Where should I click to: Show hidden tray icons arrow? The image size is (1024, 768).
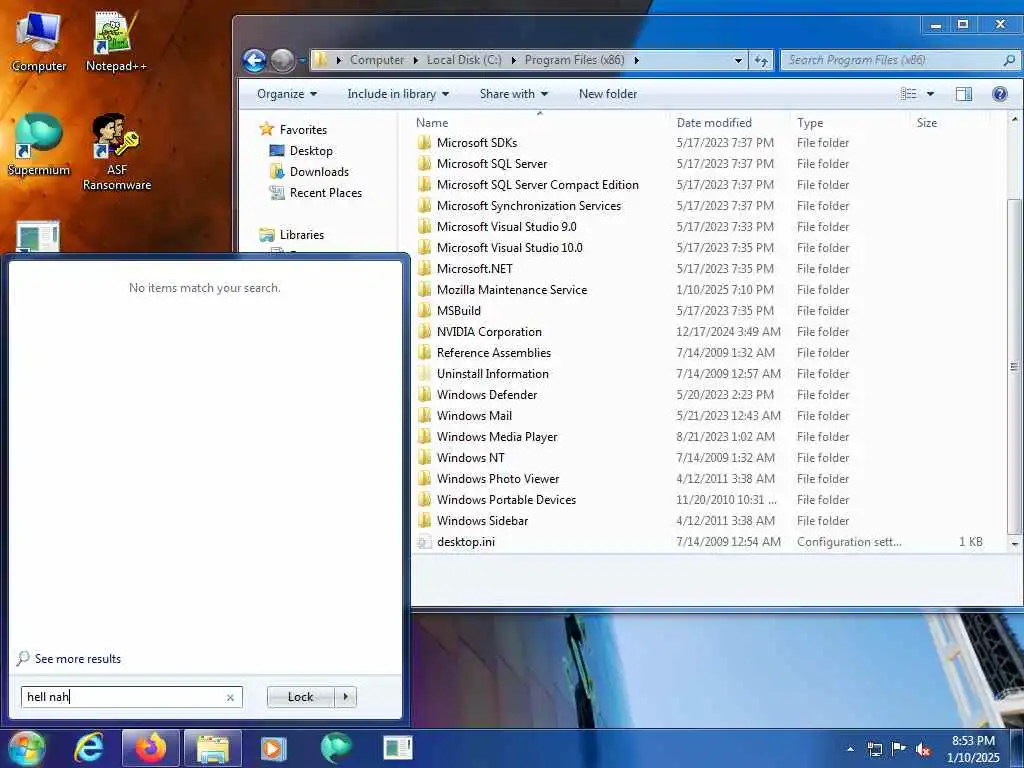pos(850,749)
